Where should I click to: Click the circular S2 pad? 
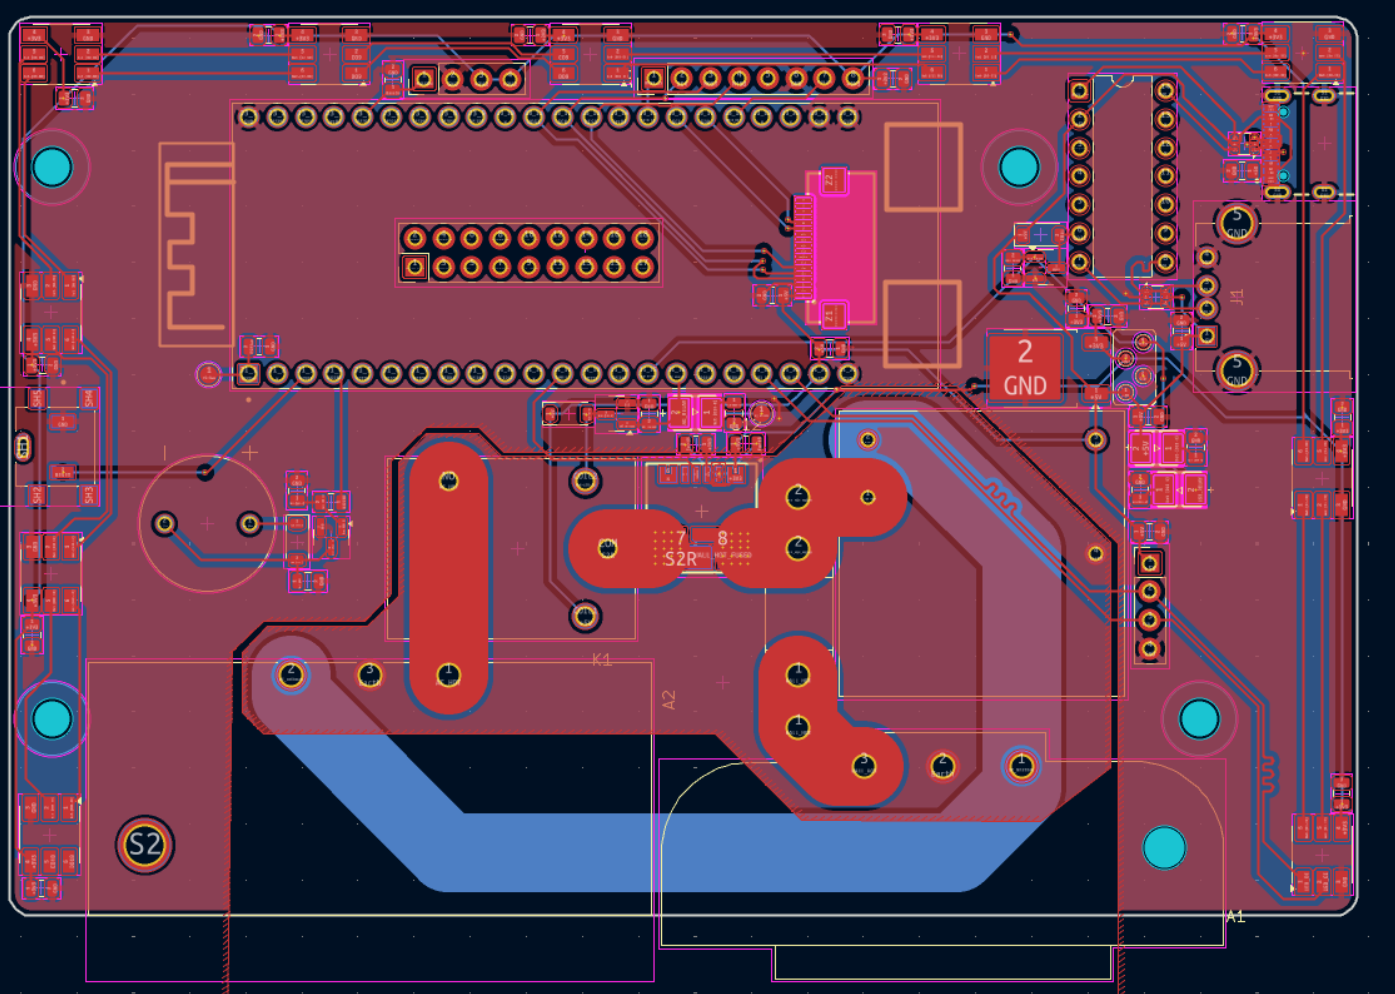[145, 845]
